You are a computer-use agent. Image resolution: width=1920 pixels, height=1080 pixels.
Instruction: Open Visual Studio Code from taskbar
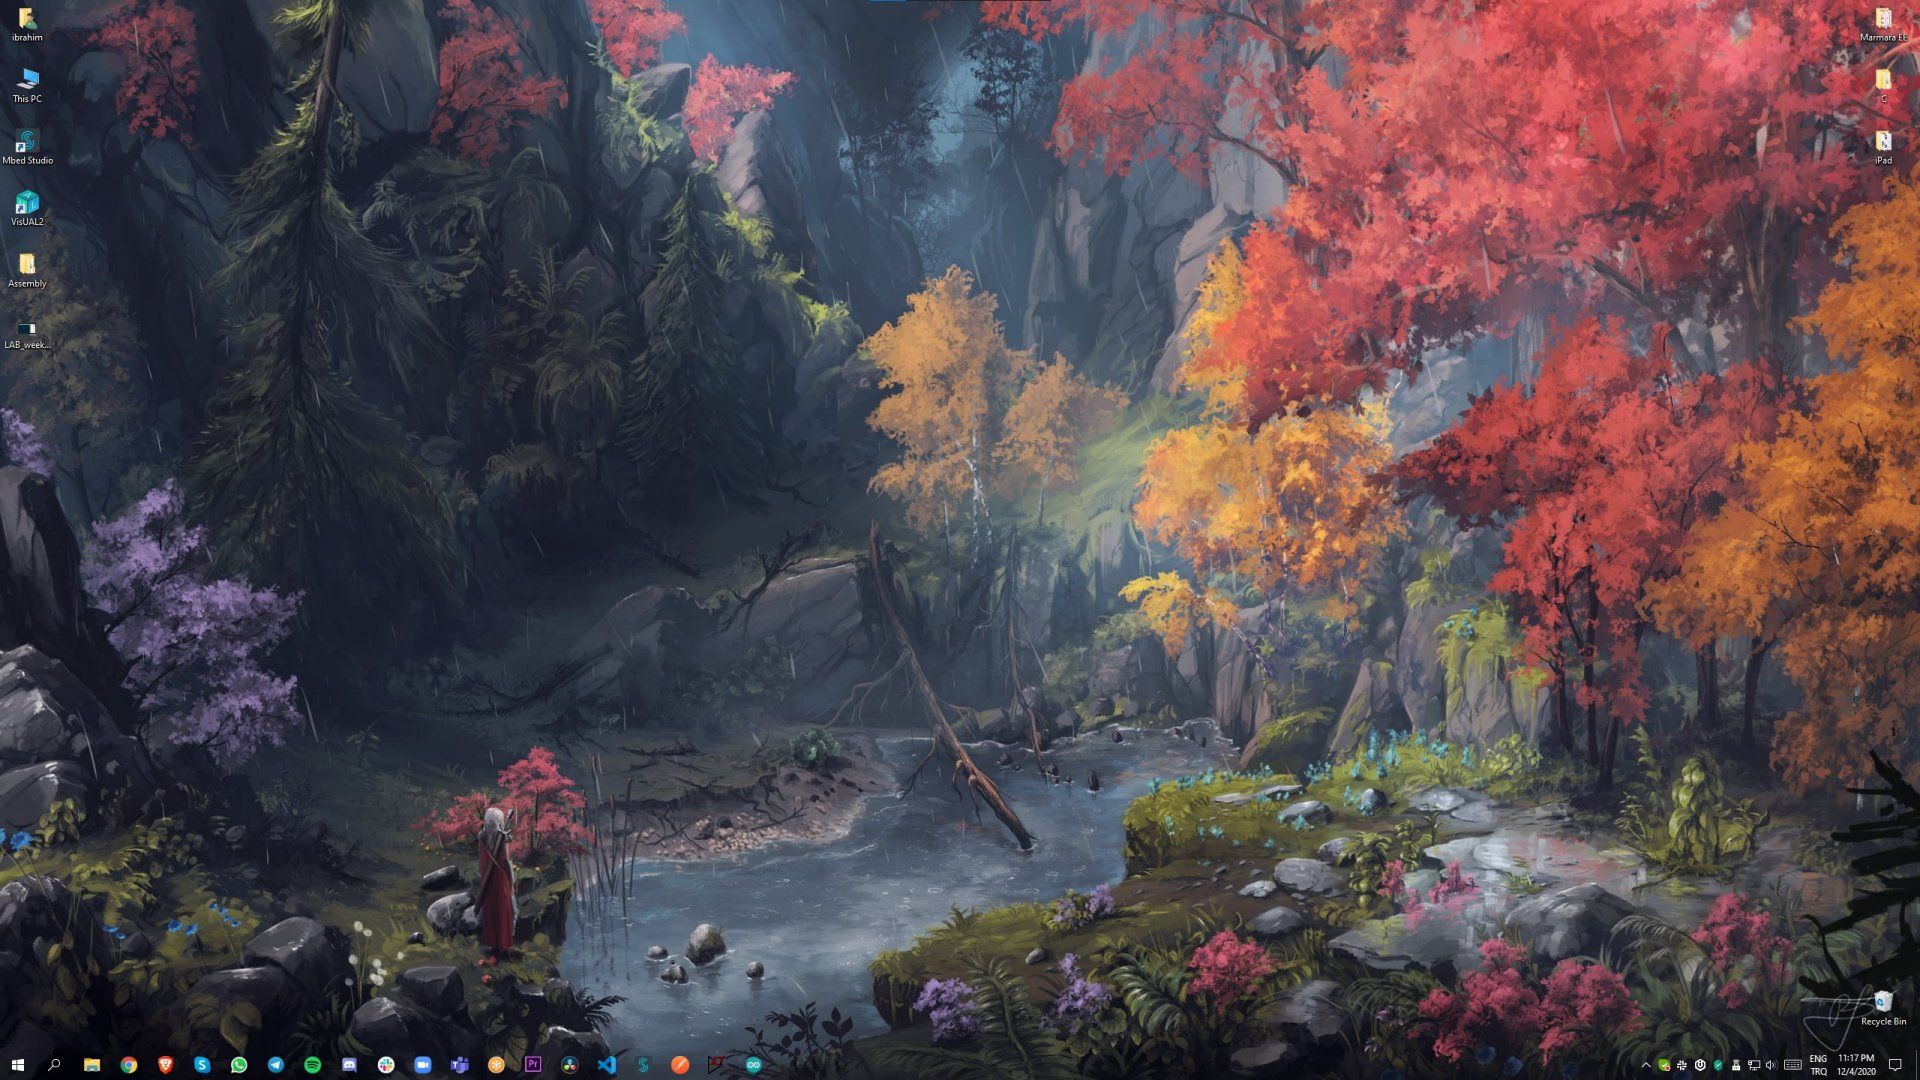[606, 1065]
